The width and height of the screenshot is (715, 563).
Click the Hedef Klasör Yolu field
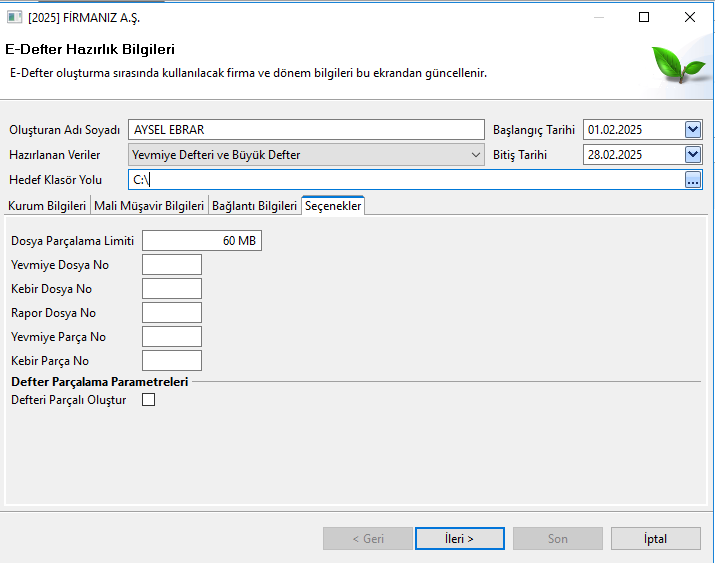(406, 180)
